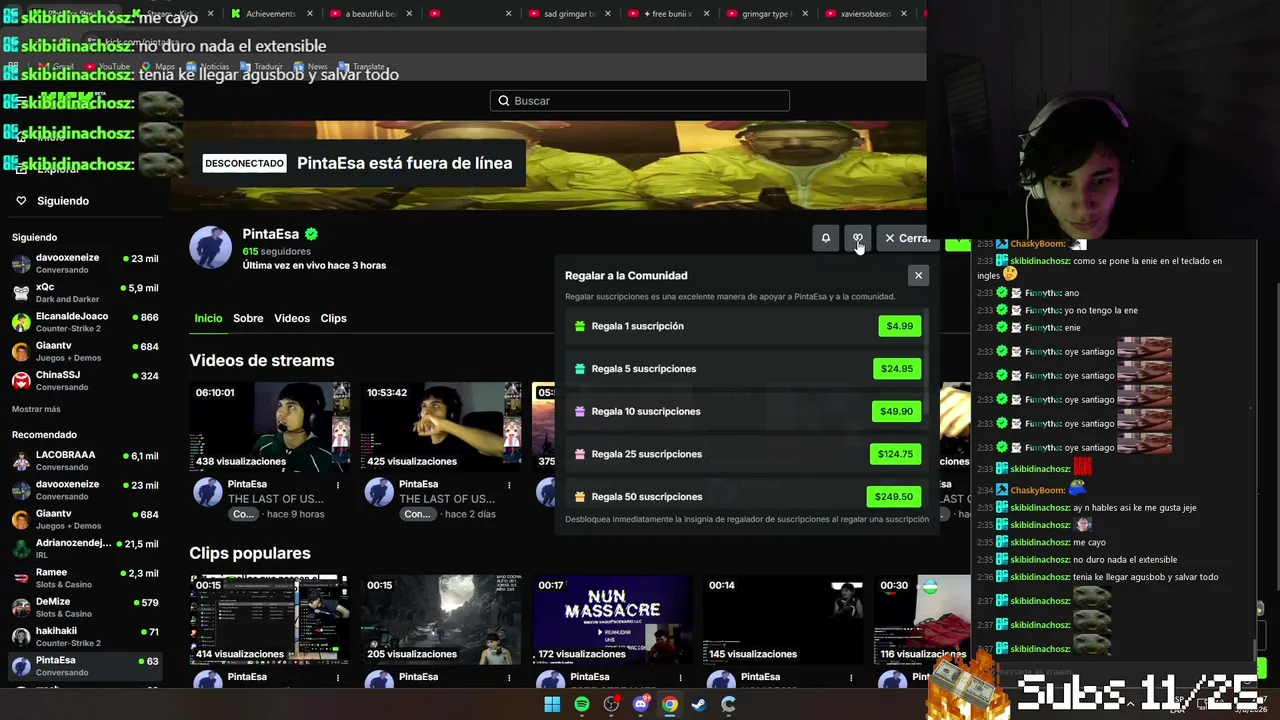Viewport: 1280px width, 720px height.
Task: Open options menu for the 205 visualizaciones clip
Action: tap(509, 678)
